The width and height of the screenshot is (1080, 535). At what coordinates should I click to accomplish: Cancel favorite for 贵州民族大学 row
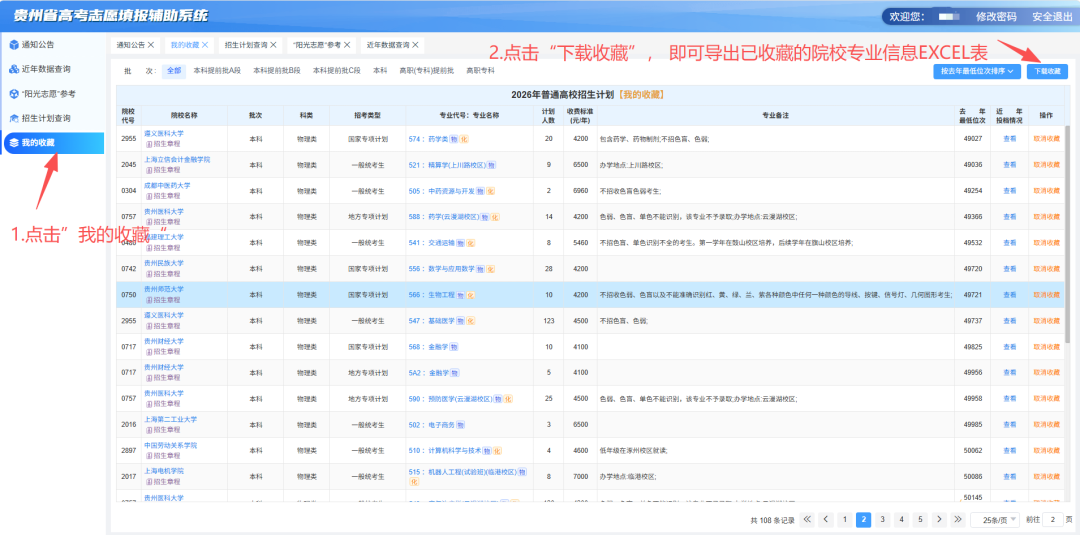point(1046,269)
